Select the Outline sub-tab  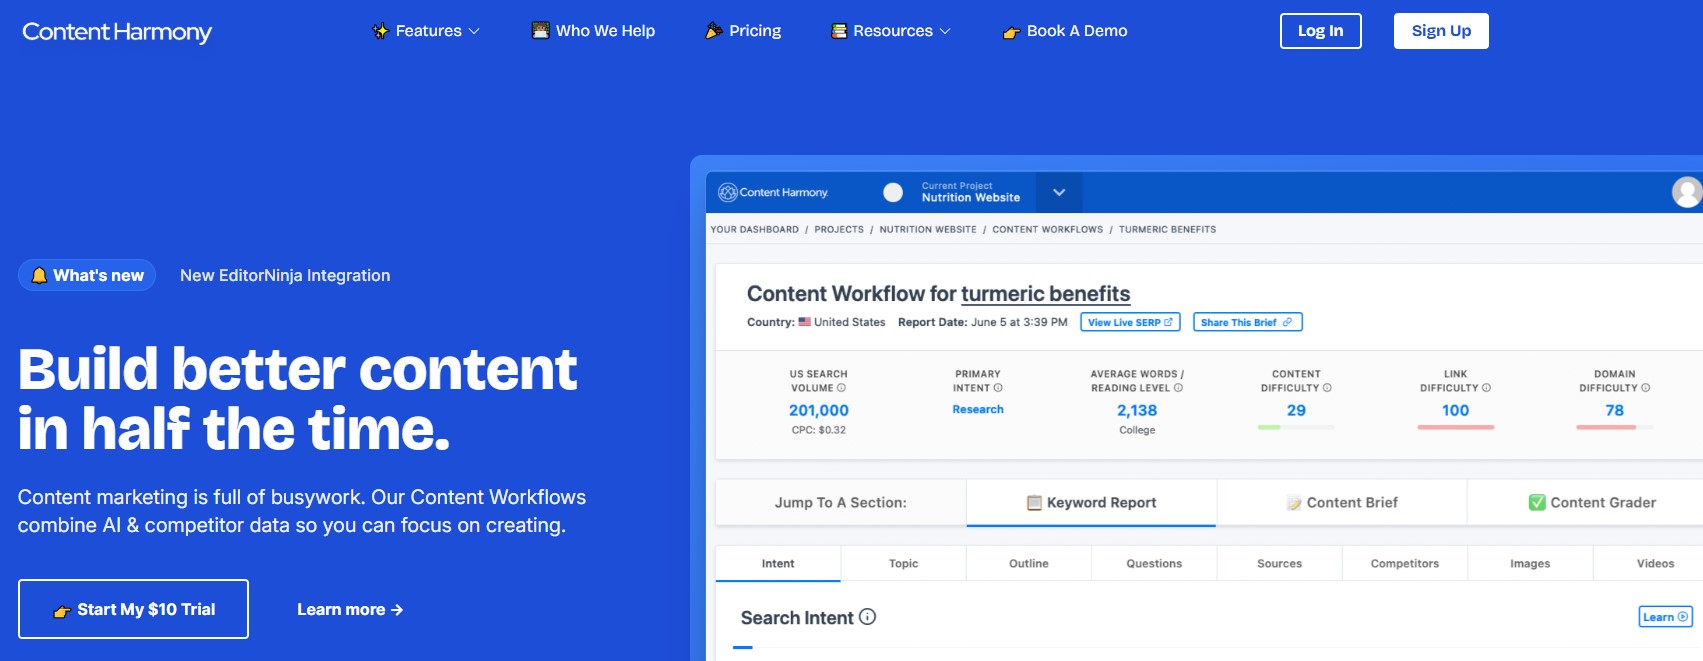coord(1029,563)
